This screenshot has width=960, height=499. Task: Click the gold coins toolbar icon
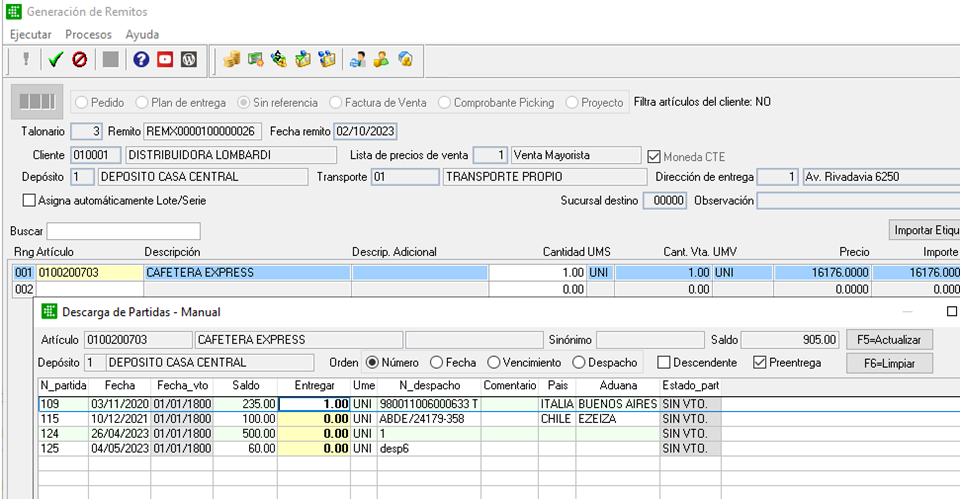click(x=232, y=60)
